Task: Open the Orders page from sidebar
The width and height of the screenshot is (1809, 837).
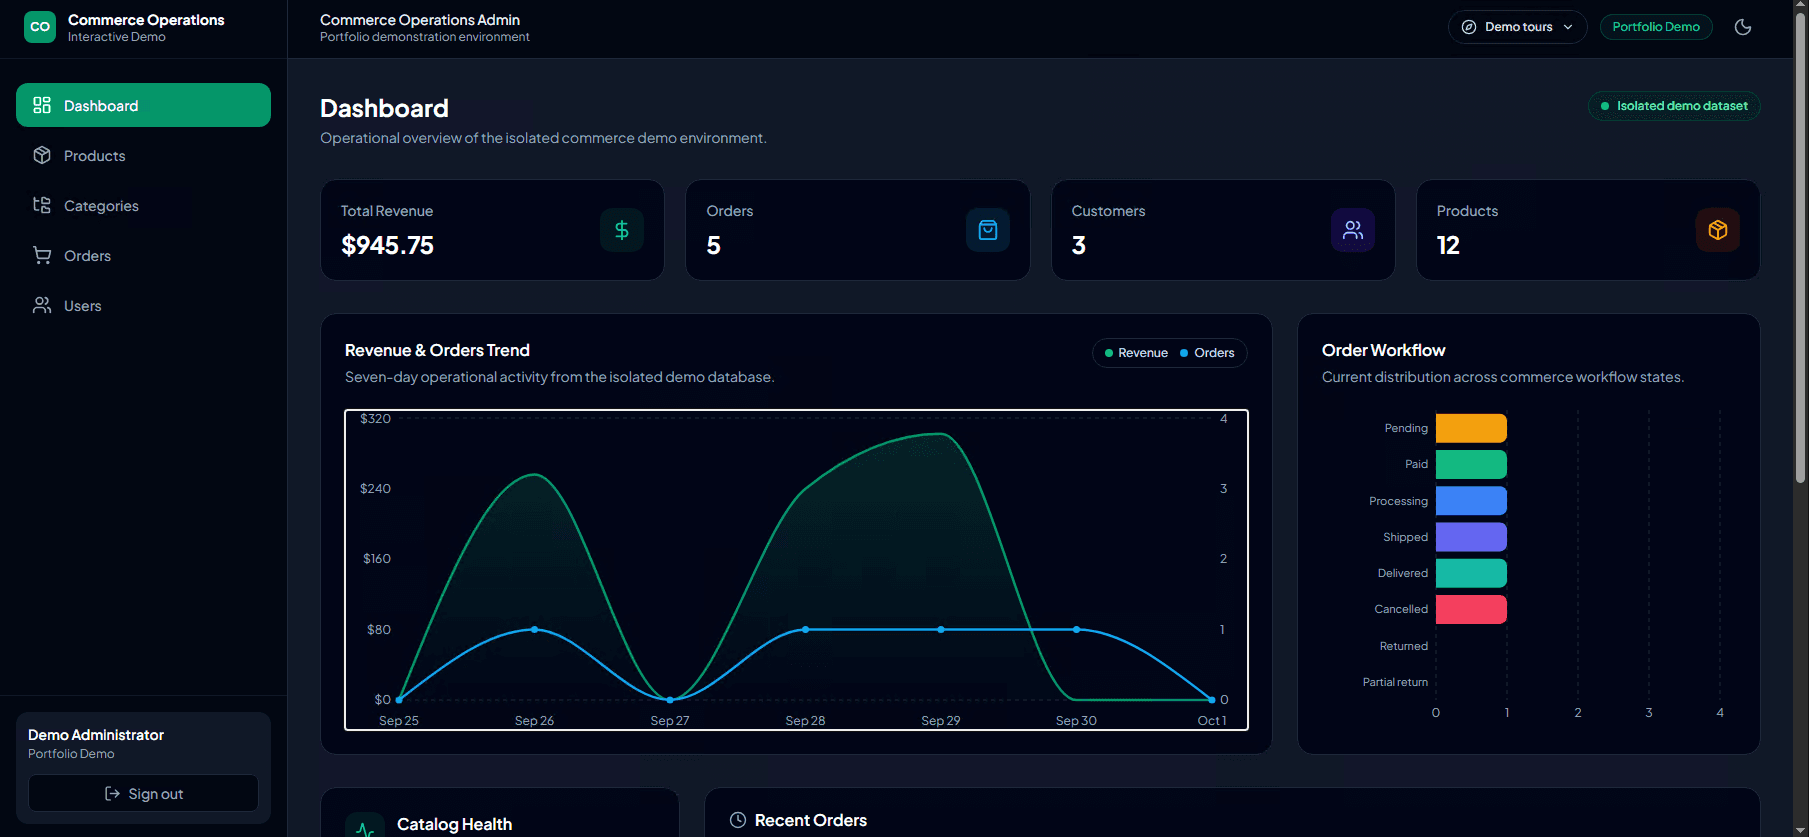Action: point(143,255)
